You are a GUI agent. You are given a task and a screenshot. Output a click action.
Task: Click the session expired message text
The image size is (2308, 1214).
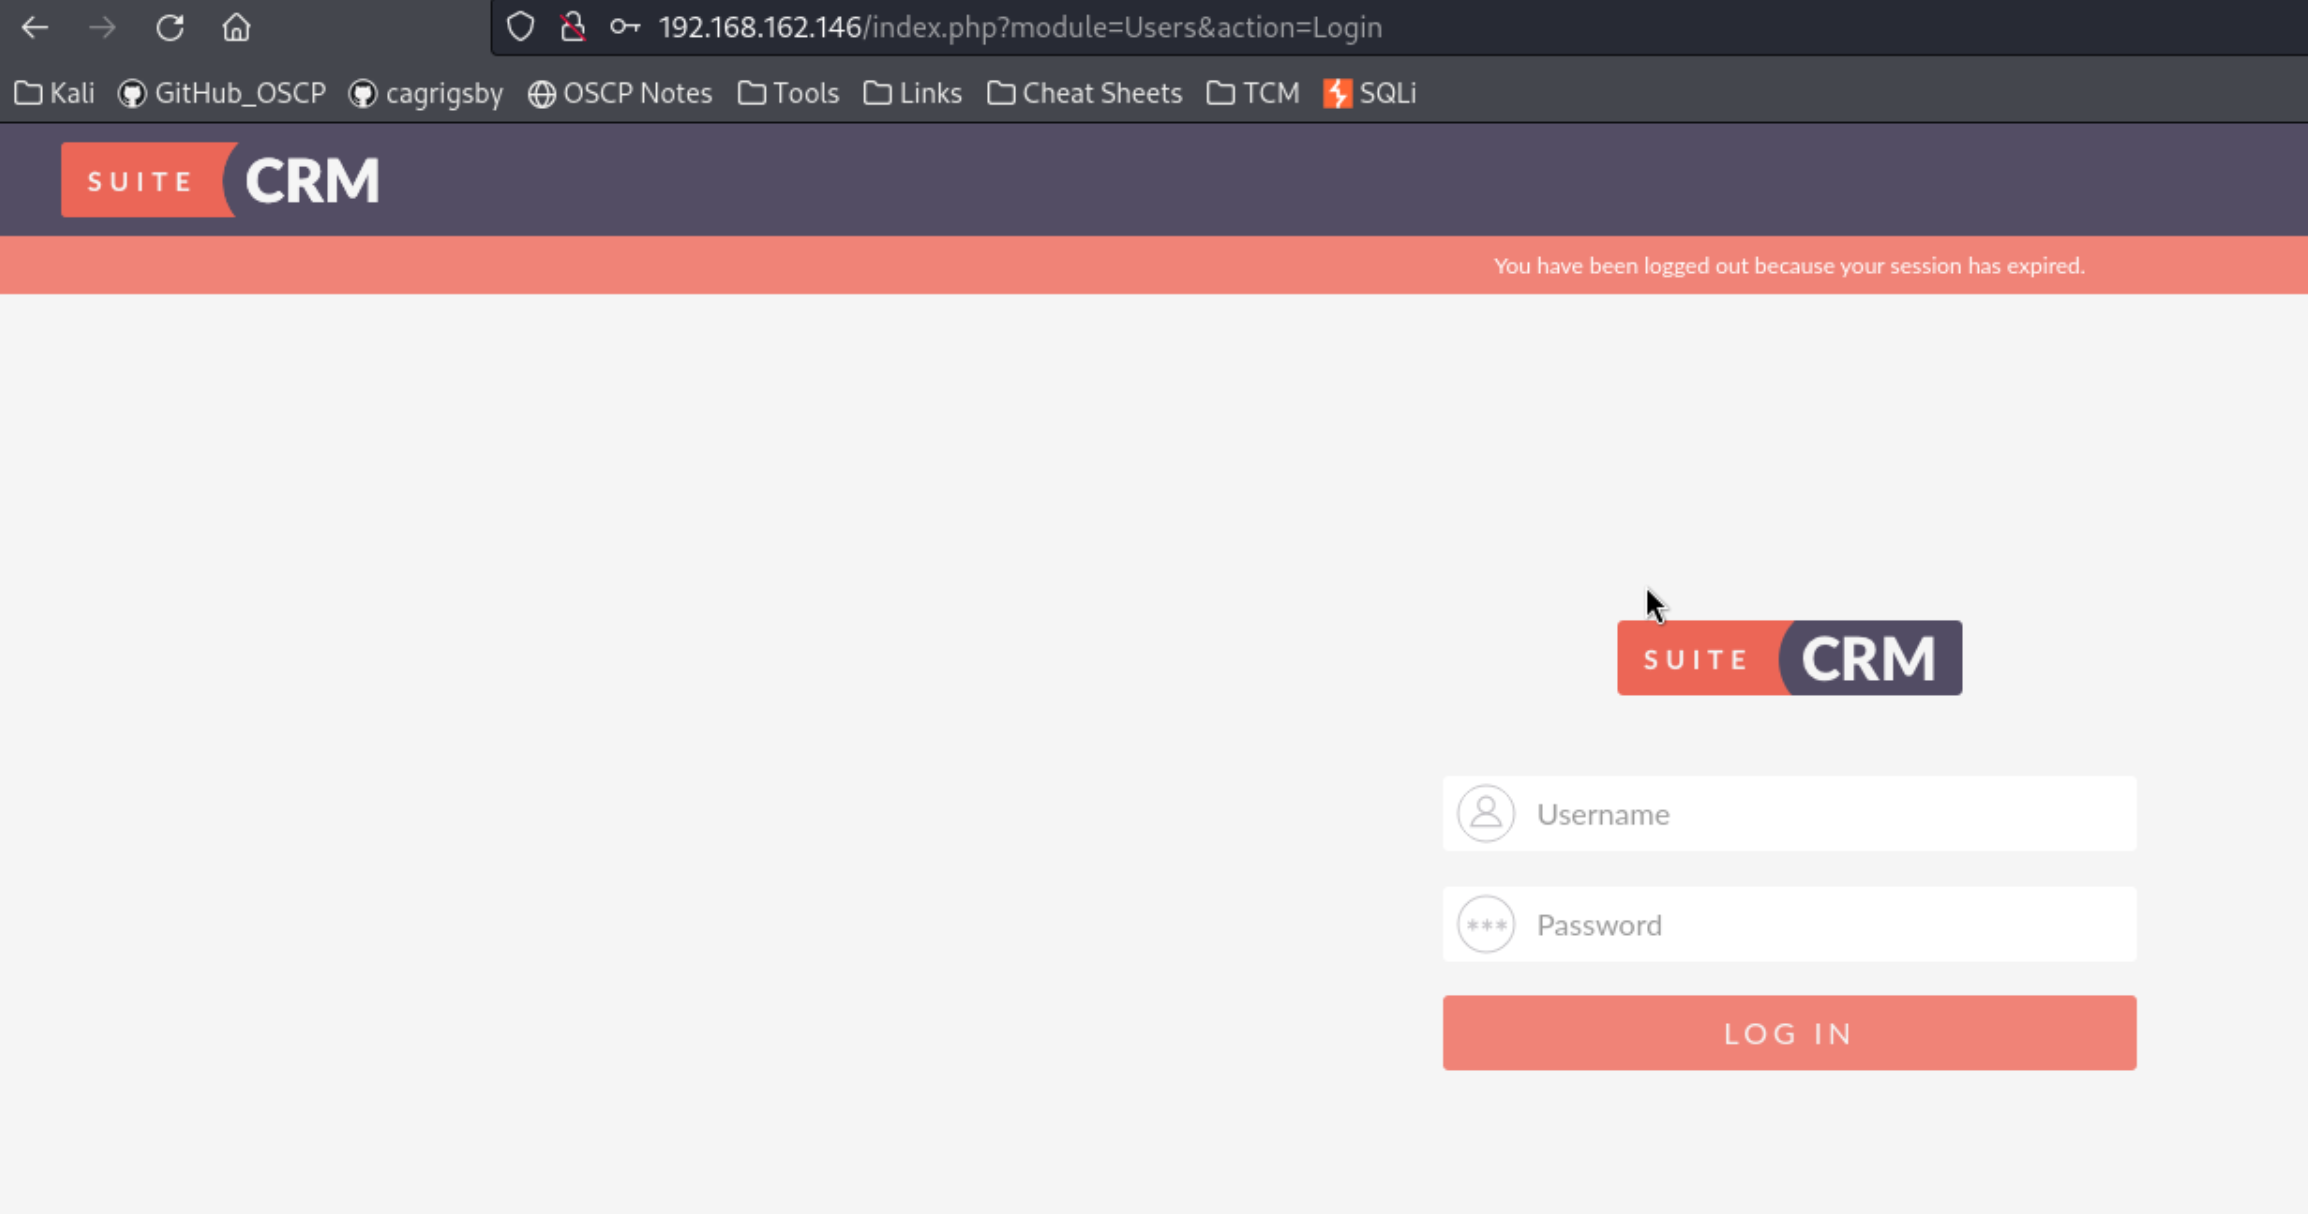pyautogui.click(x=1789, y=266)
